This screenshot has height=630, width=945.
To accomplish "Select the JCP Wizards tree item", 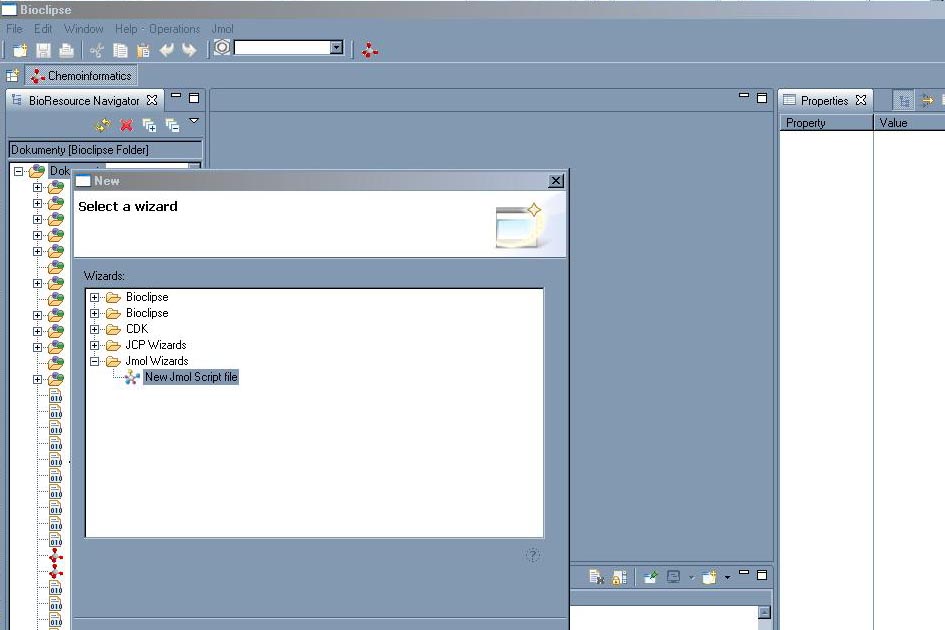I will 156,345.
